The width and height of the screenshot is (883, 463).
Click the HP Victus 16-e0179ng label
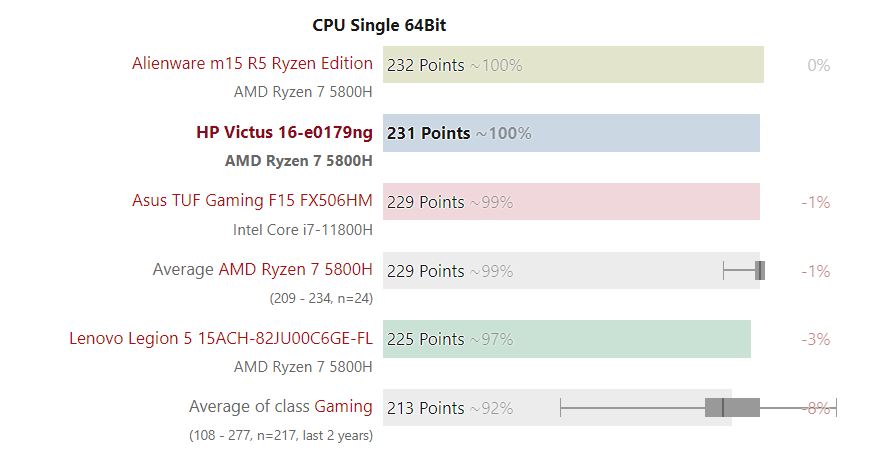(284, 133)
